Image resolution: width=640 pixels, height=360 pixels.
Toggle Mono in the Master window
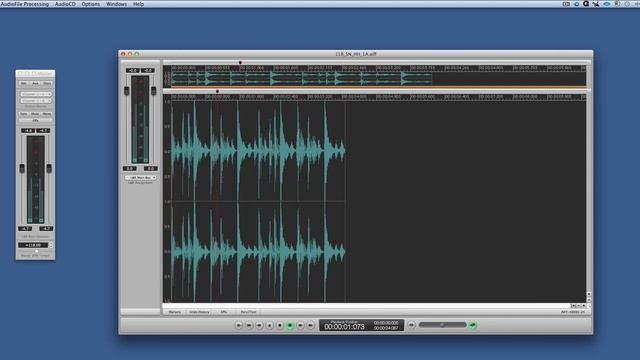pyautogui.click(x=47, y=114)
